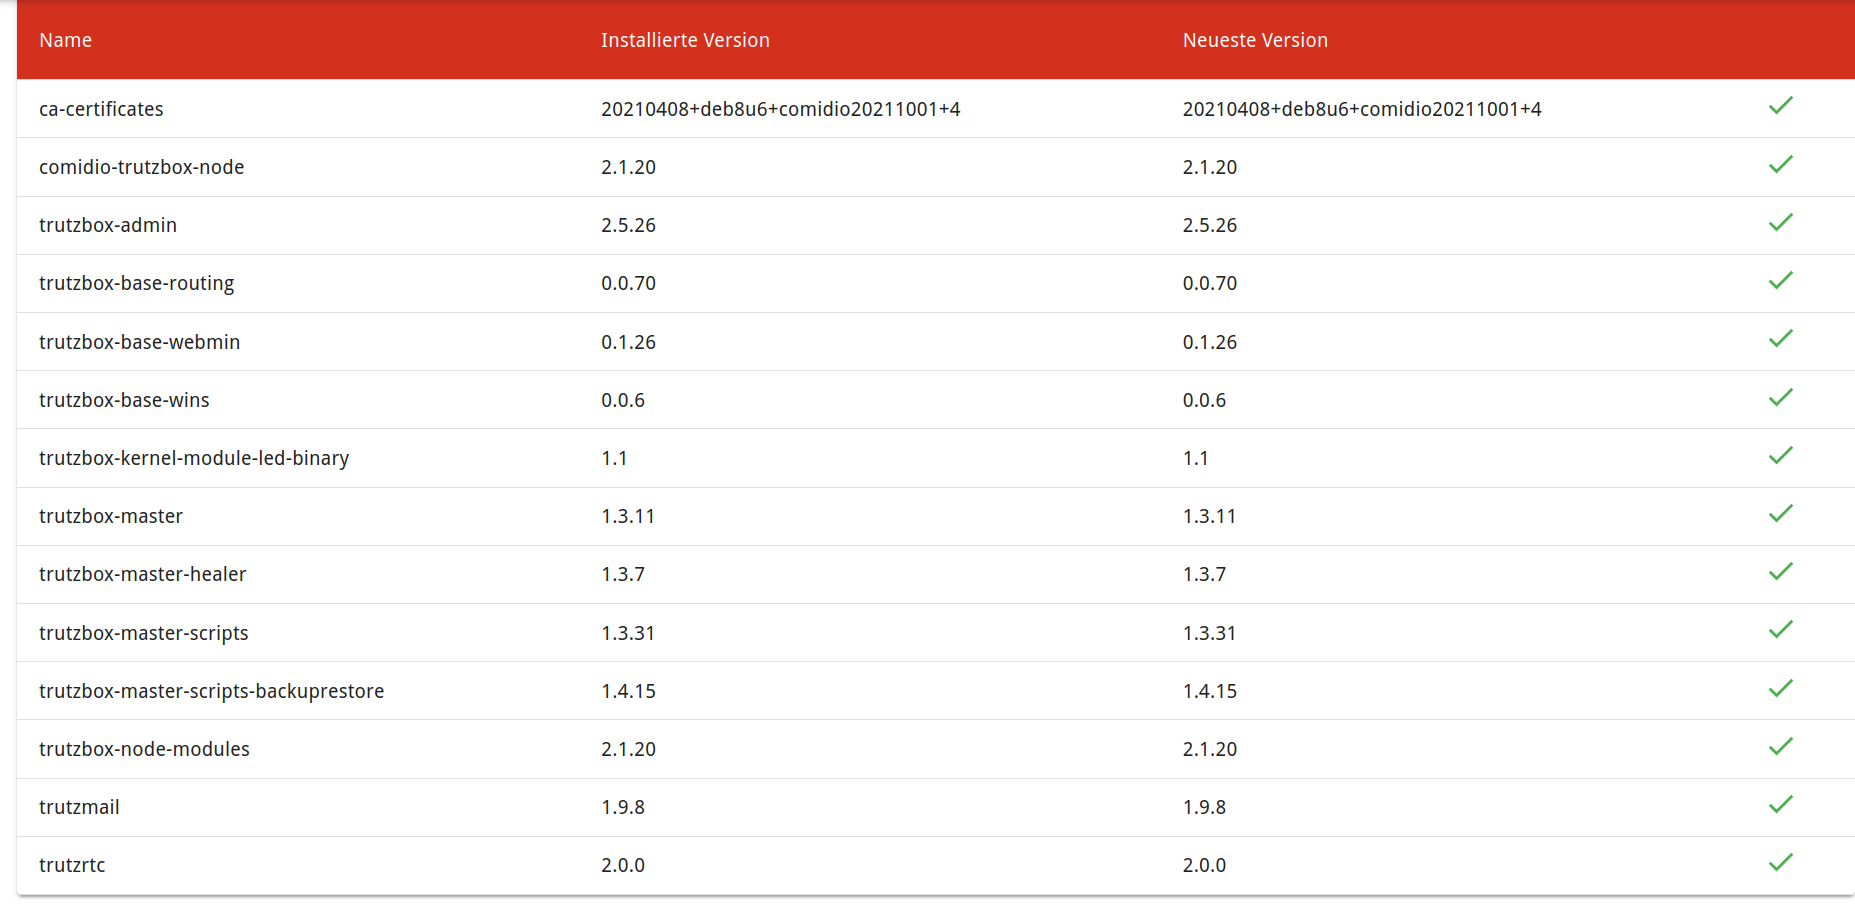This screenshot has width=1855, height=904.
Task: Click installed version 1.1 of trutzbox-kernel-module-led-binary
Action: [614, 458]
